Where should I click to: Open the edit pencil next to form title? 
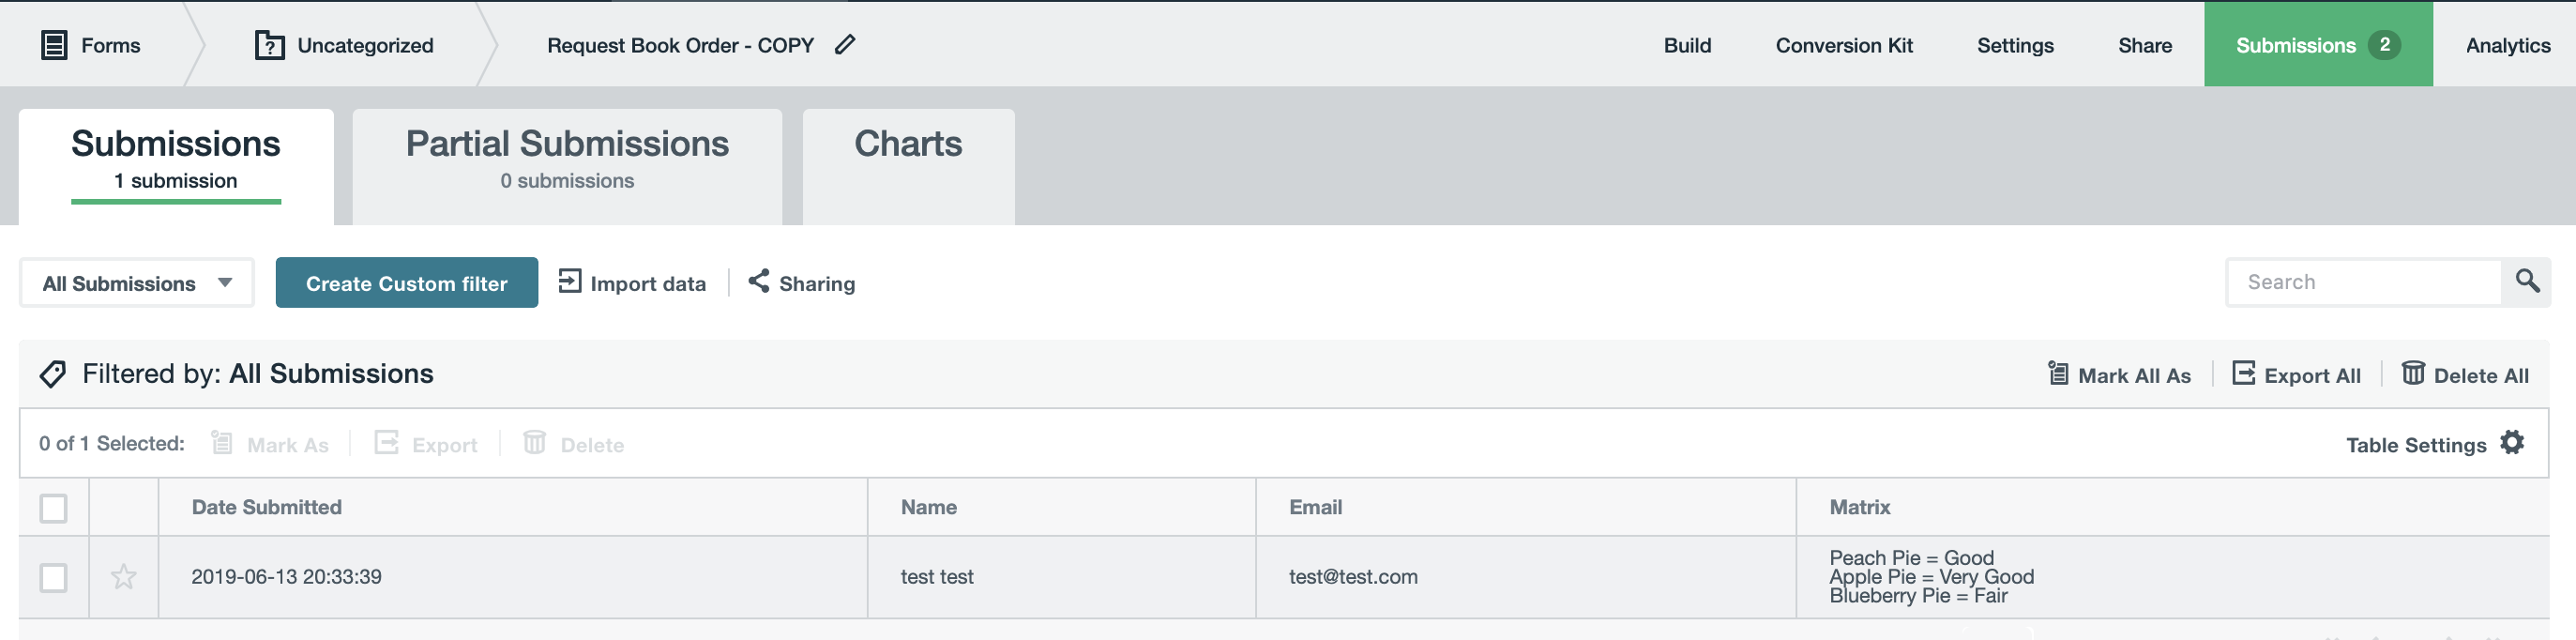pos(846,44)
